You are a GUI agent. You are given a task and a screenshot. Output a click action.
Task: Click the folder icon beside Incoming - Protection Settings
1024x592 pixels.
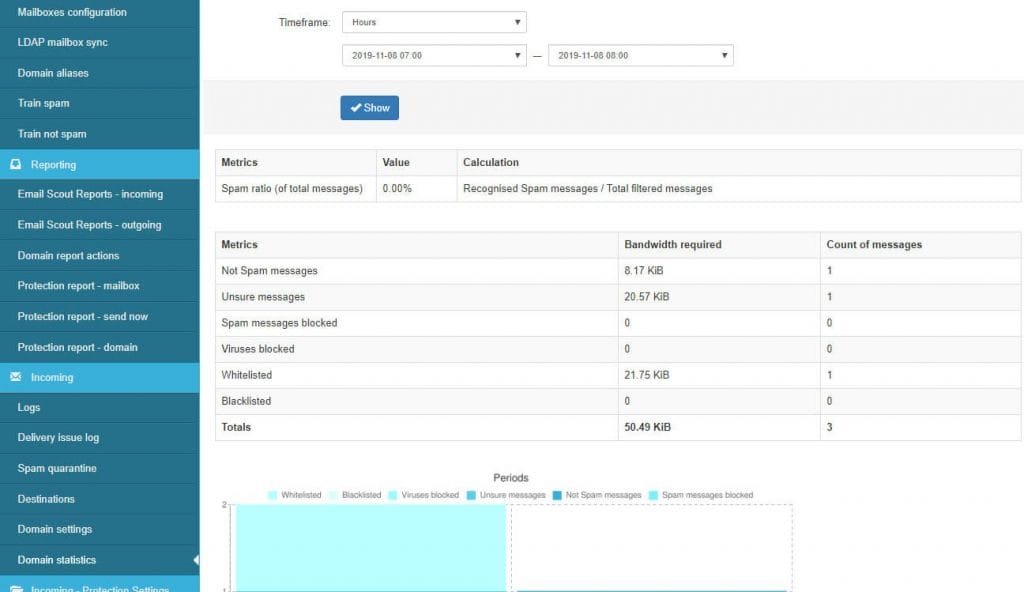coord(16,588)
